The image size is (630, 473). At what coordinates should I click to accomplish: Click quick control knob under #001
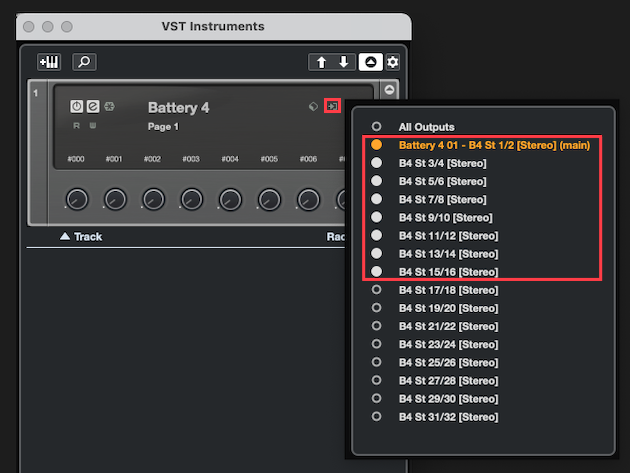(115, 199)
